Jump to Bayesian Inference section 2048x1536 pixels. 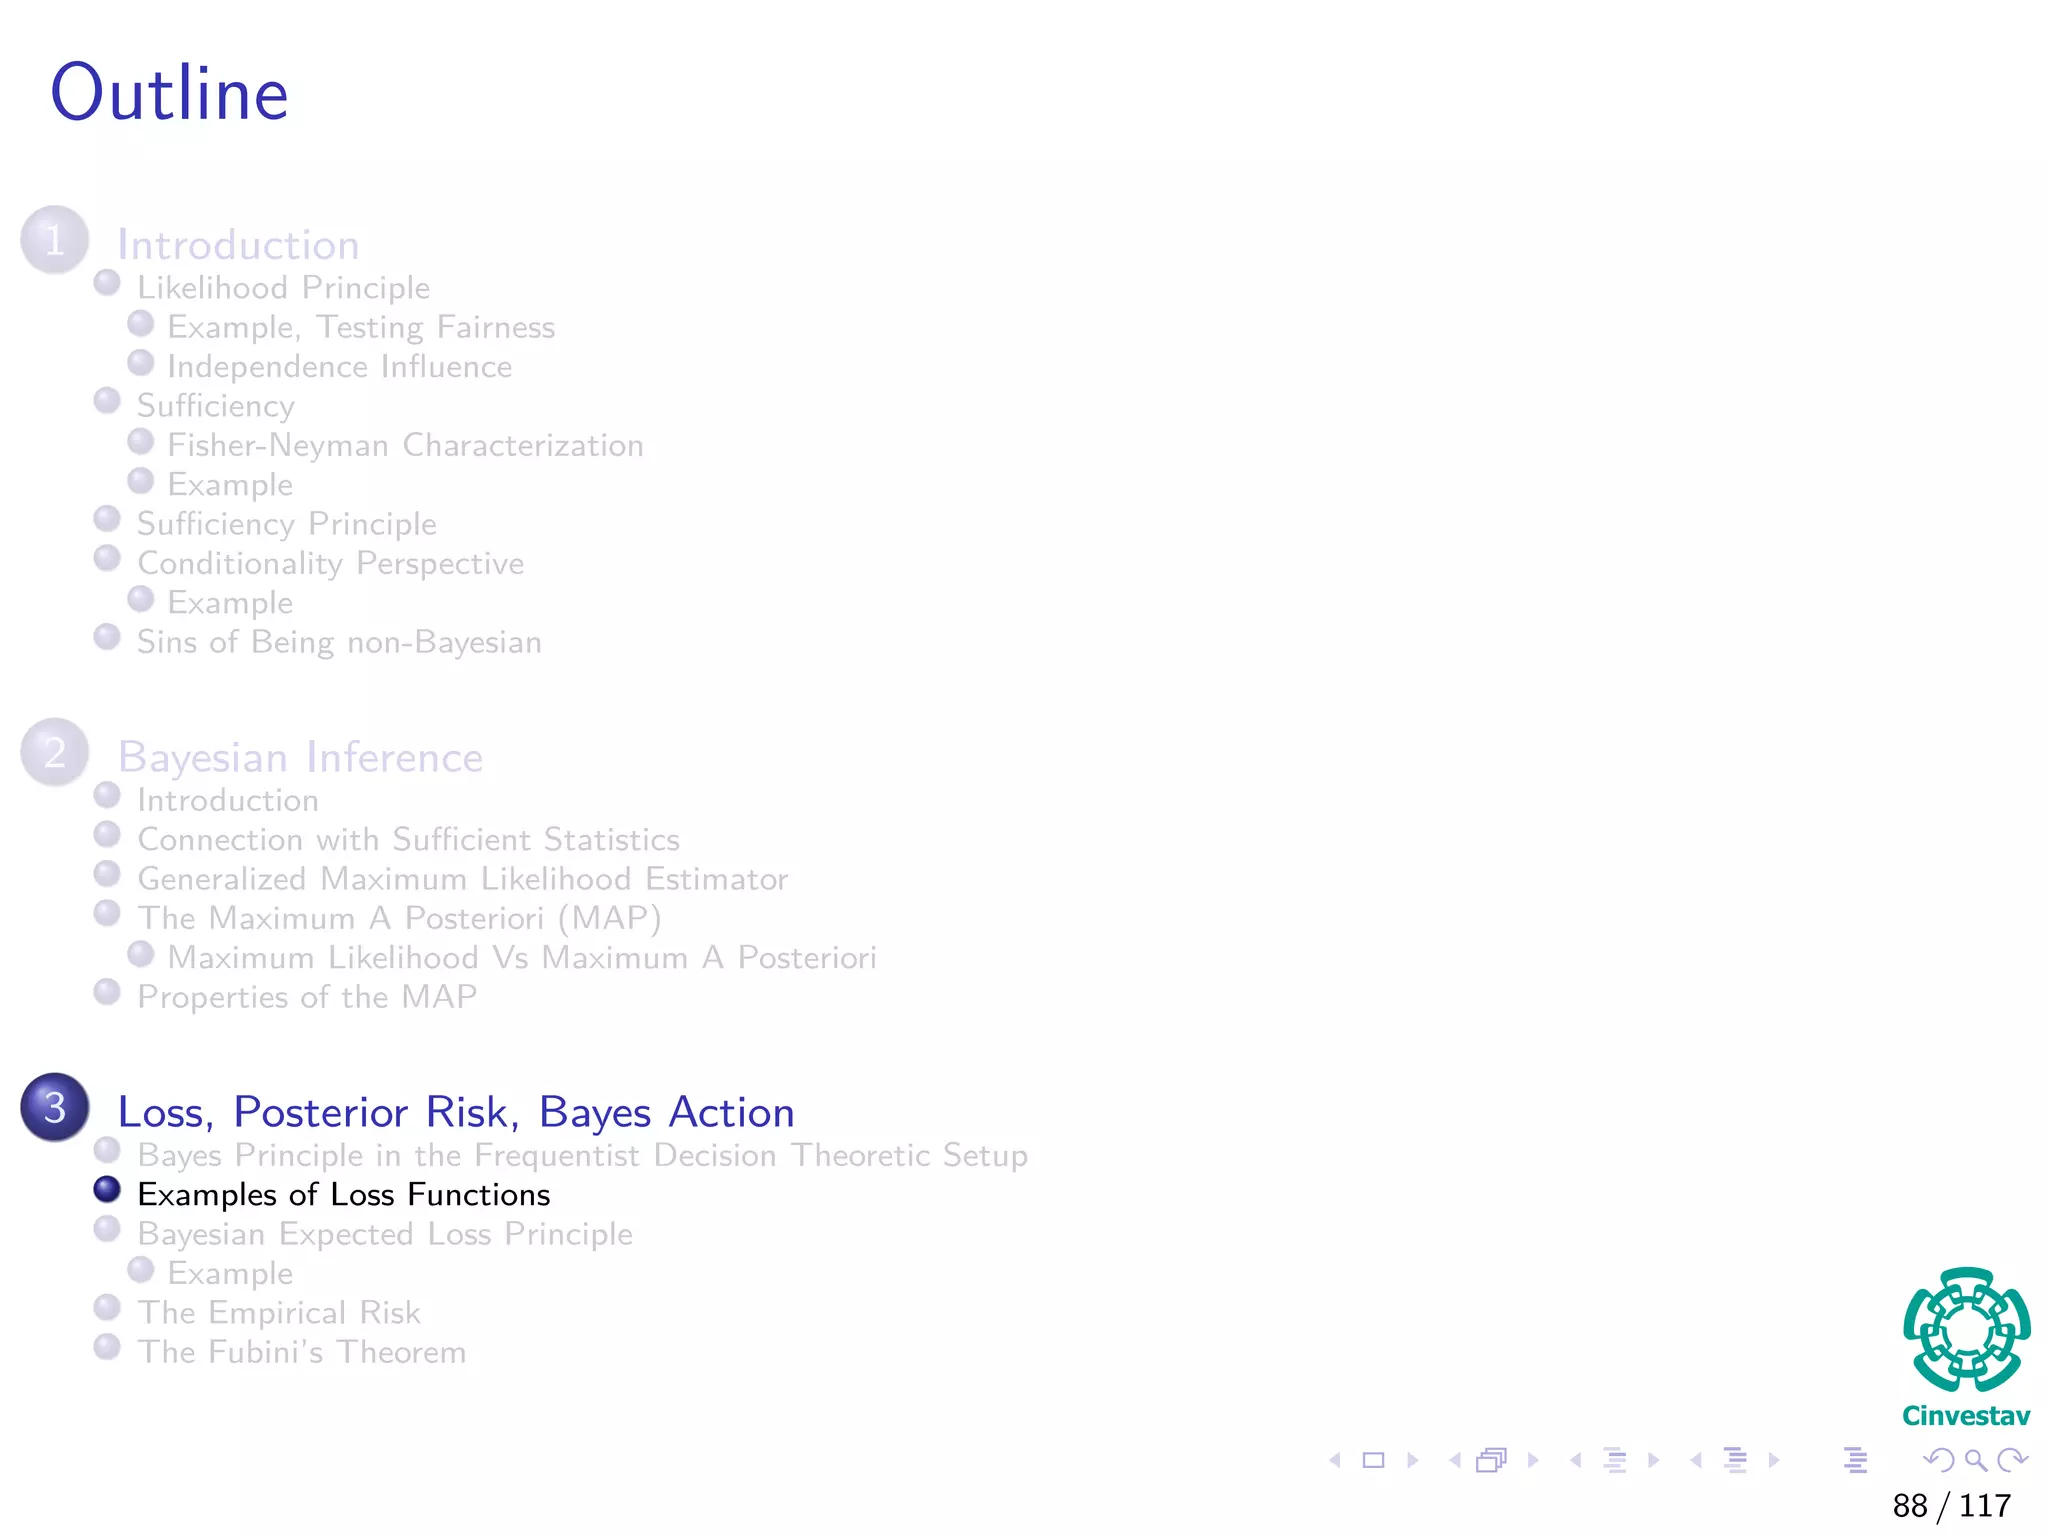pyautogui.click(x=300, y=757)
